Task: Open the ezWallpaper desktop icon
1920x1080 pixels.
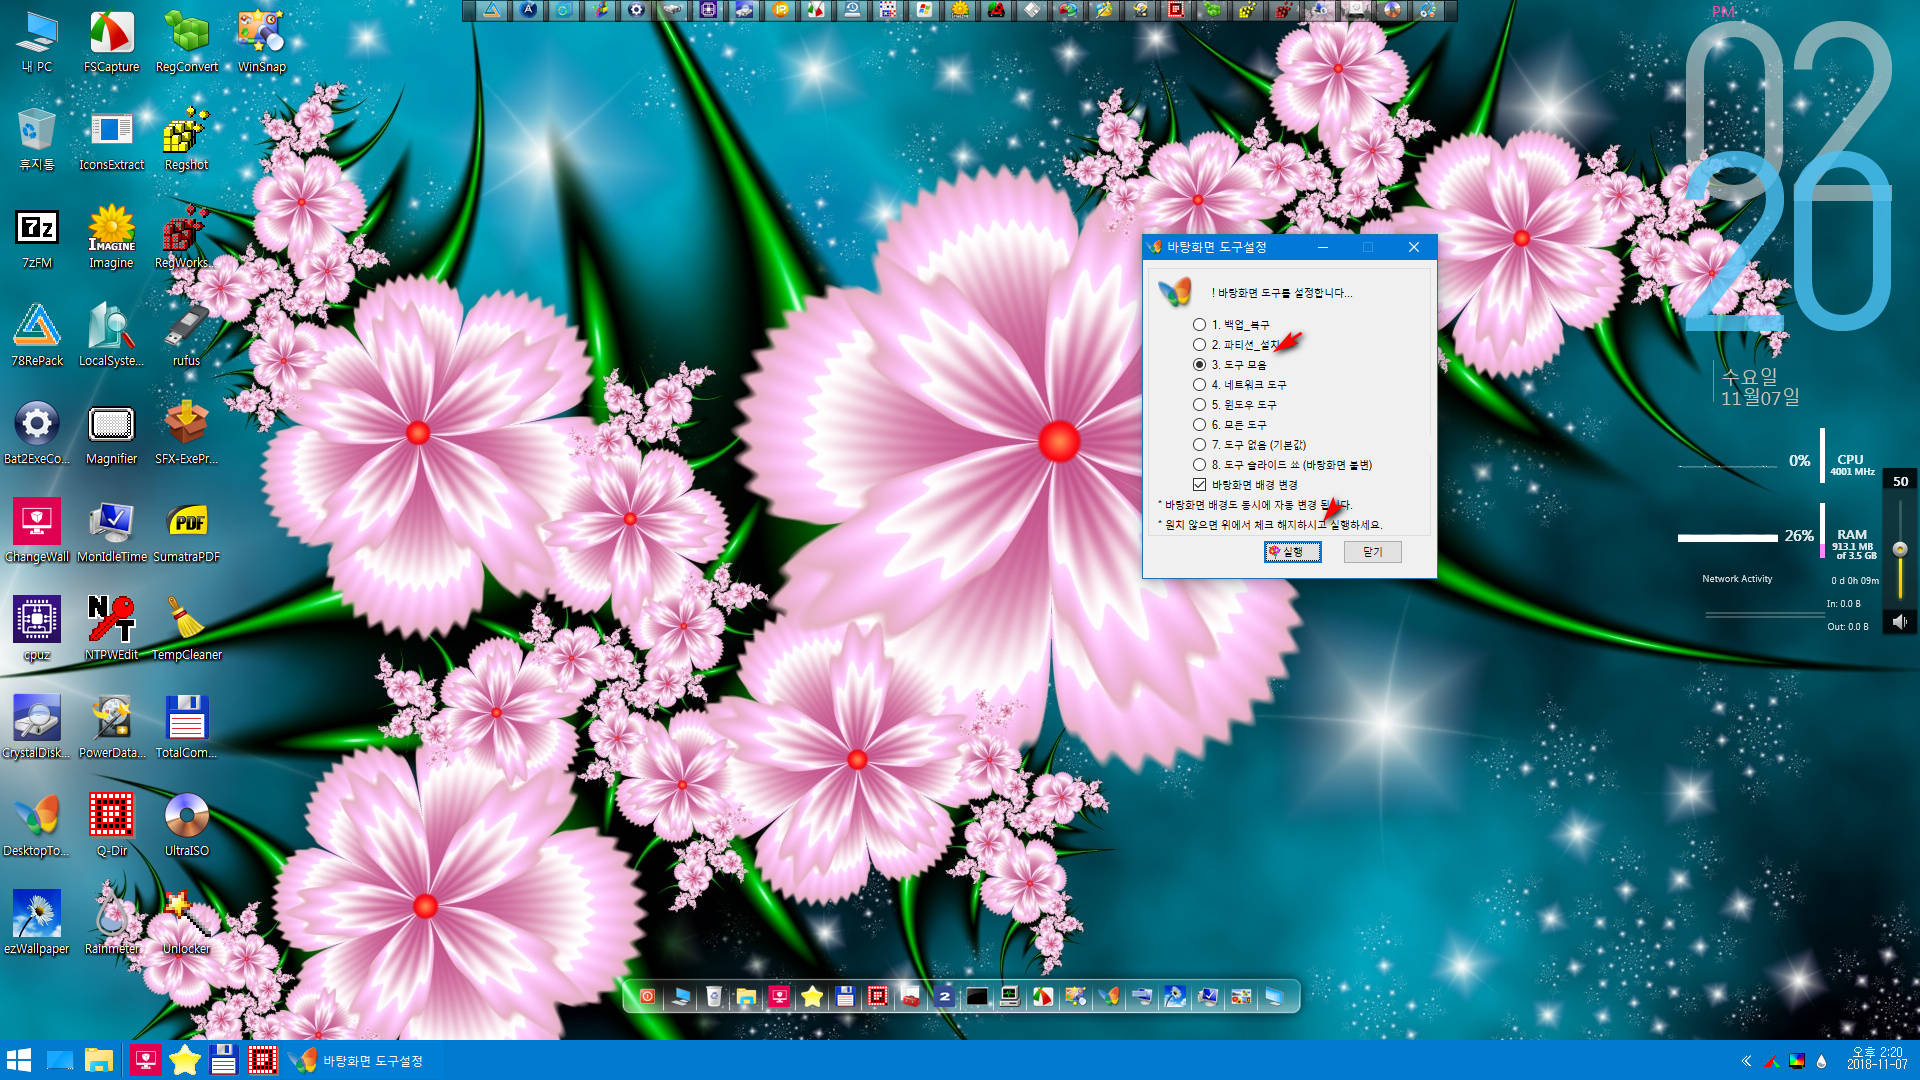Action: point(37,924)
